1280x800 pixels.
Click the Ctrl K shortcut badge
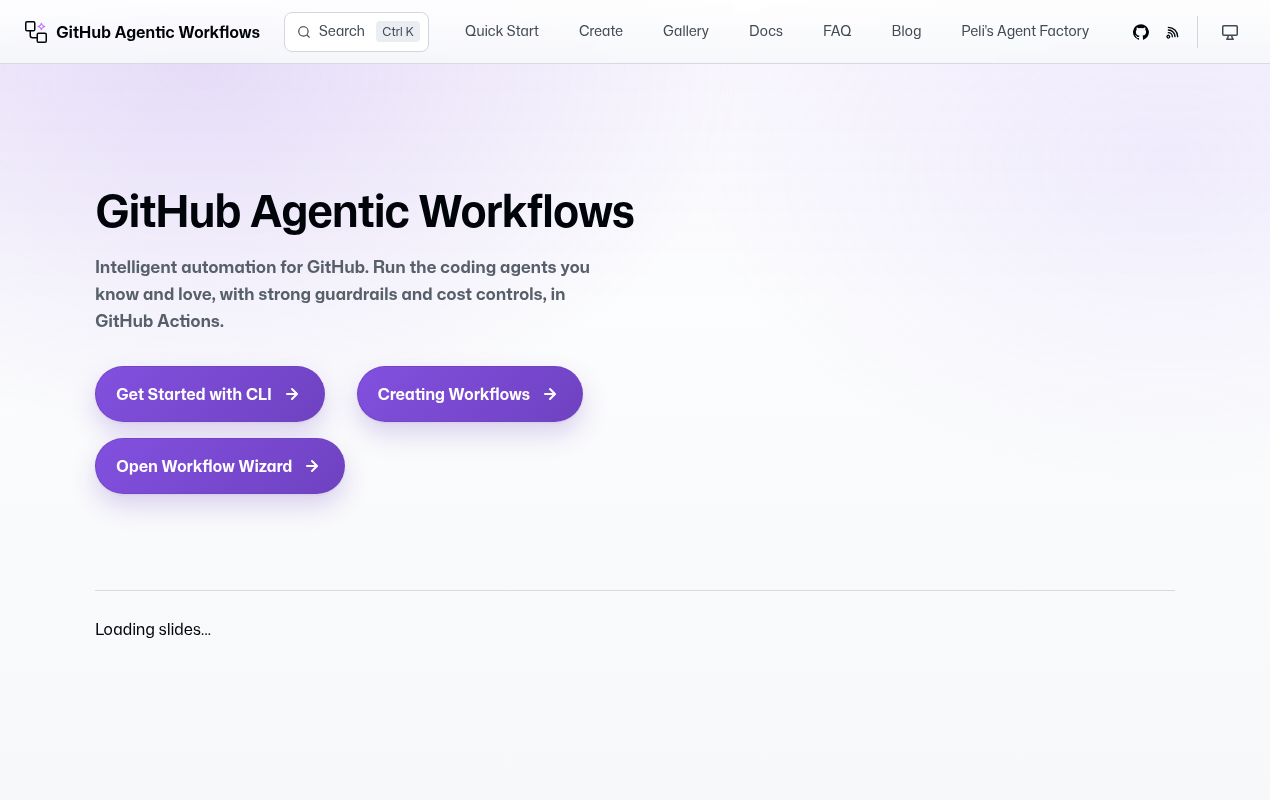click(x=398, y=32)
